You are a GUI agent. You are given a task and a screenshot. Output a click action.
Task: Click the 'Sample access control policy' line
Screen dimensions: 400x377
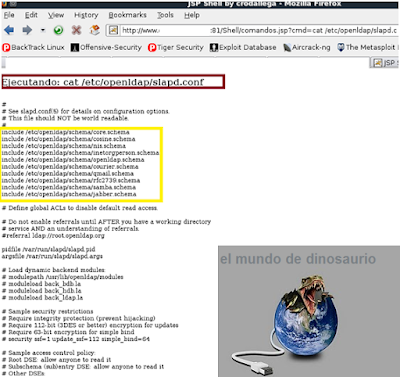tap(48, 353)
